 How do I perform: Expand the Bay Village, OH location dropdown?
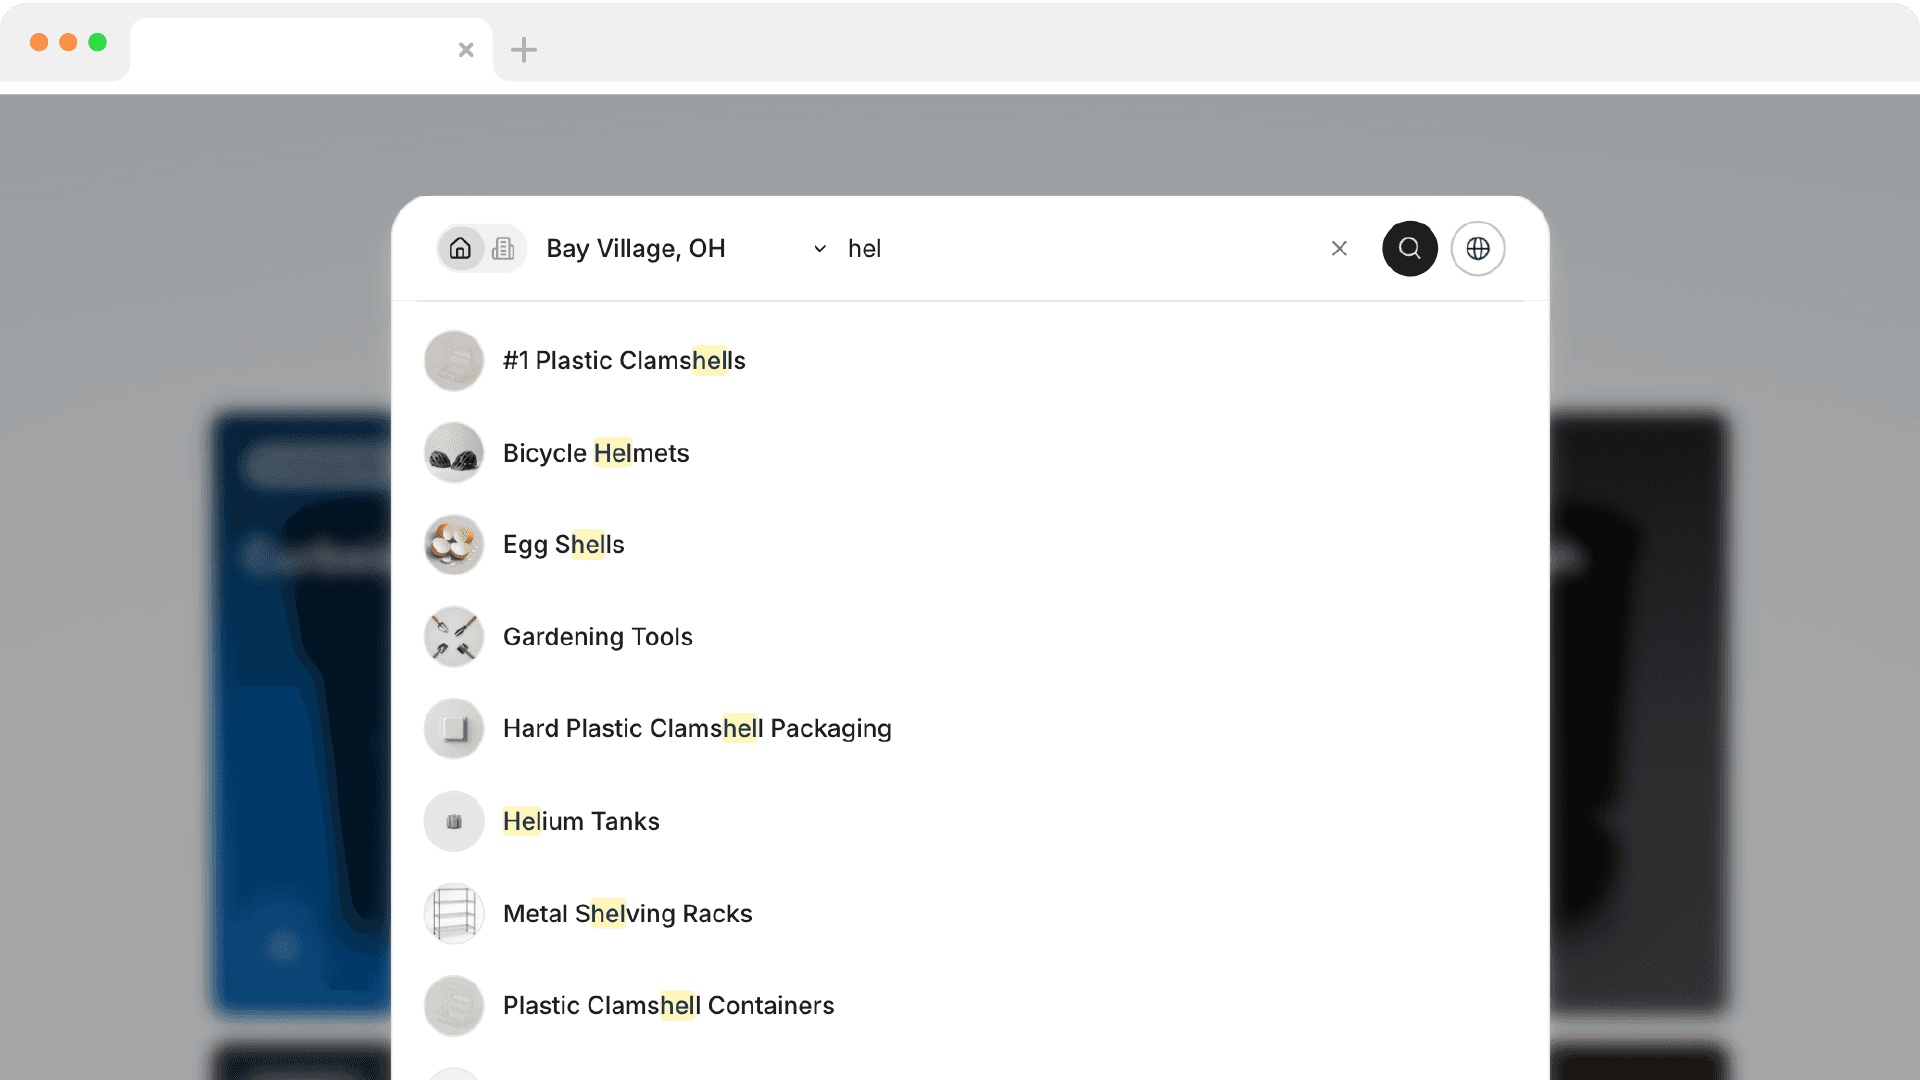point(636,248)
